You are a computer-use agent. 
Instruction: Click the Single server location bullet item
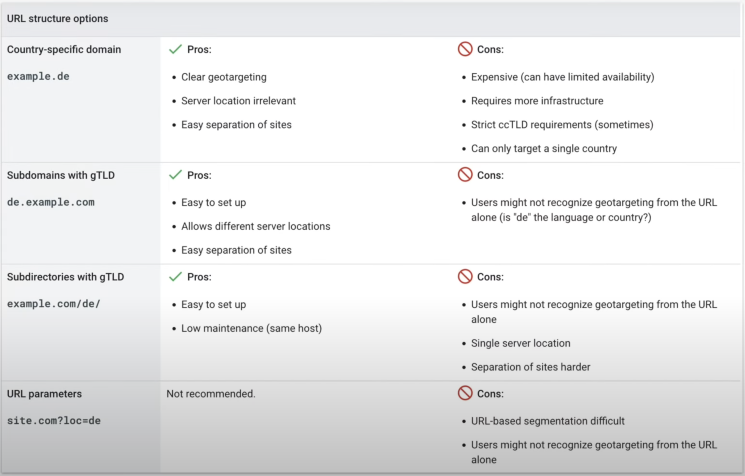point(521,343)
